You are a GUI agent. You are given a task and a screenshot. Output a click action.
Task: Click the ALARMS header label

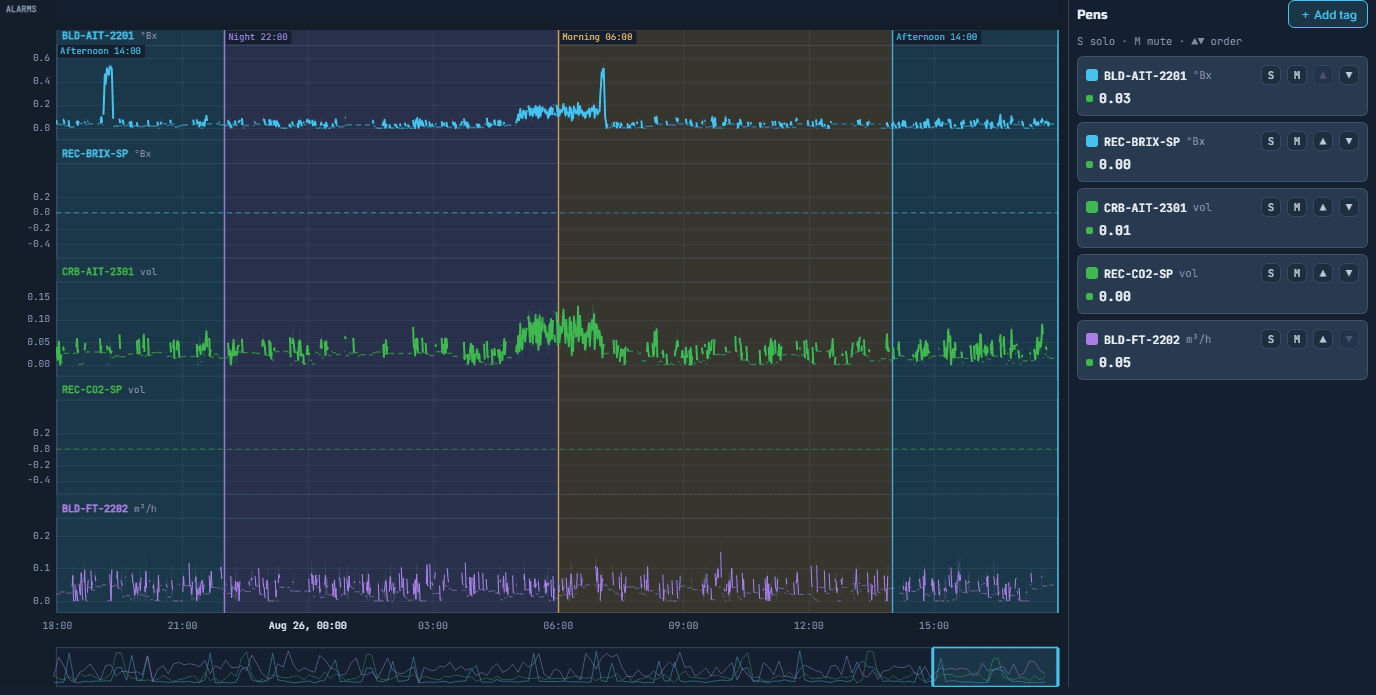20,9
